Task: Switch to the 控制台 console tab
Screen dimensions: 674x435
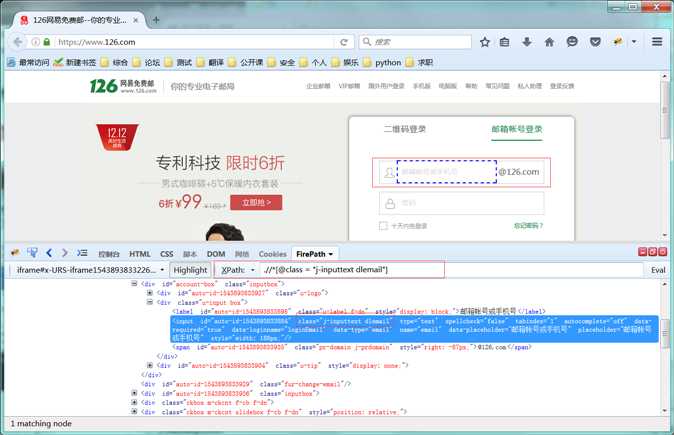Action: [109, 254]
